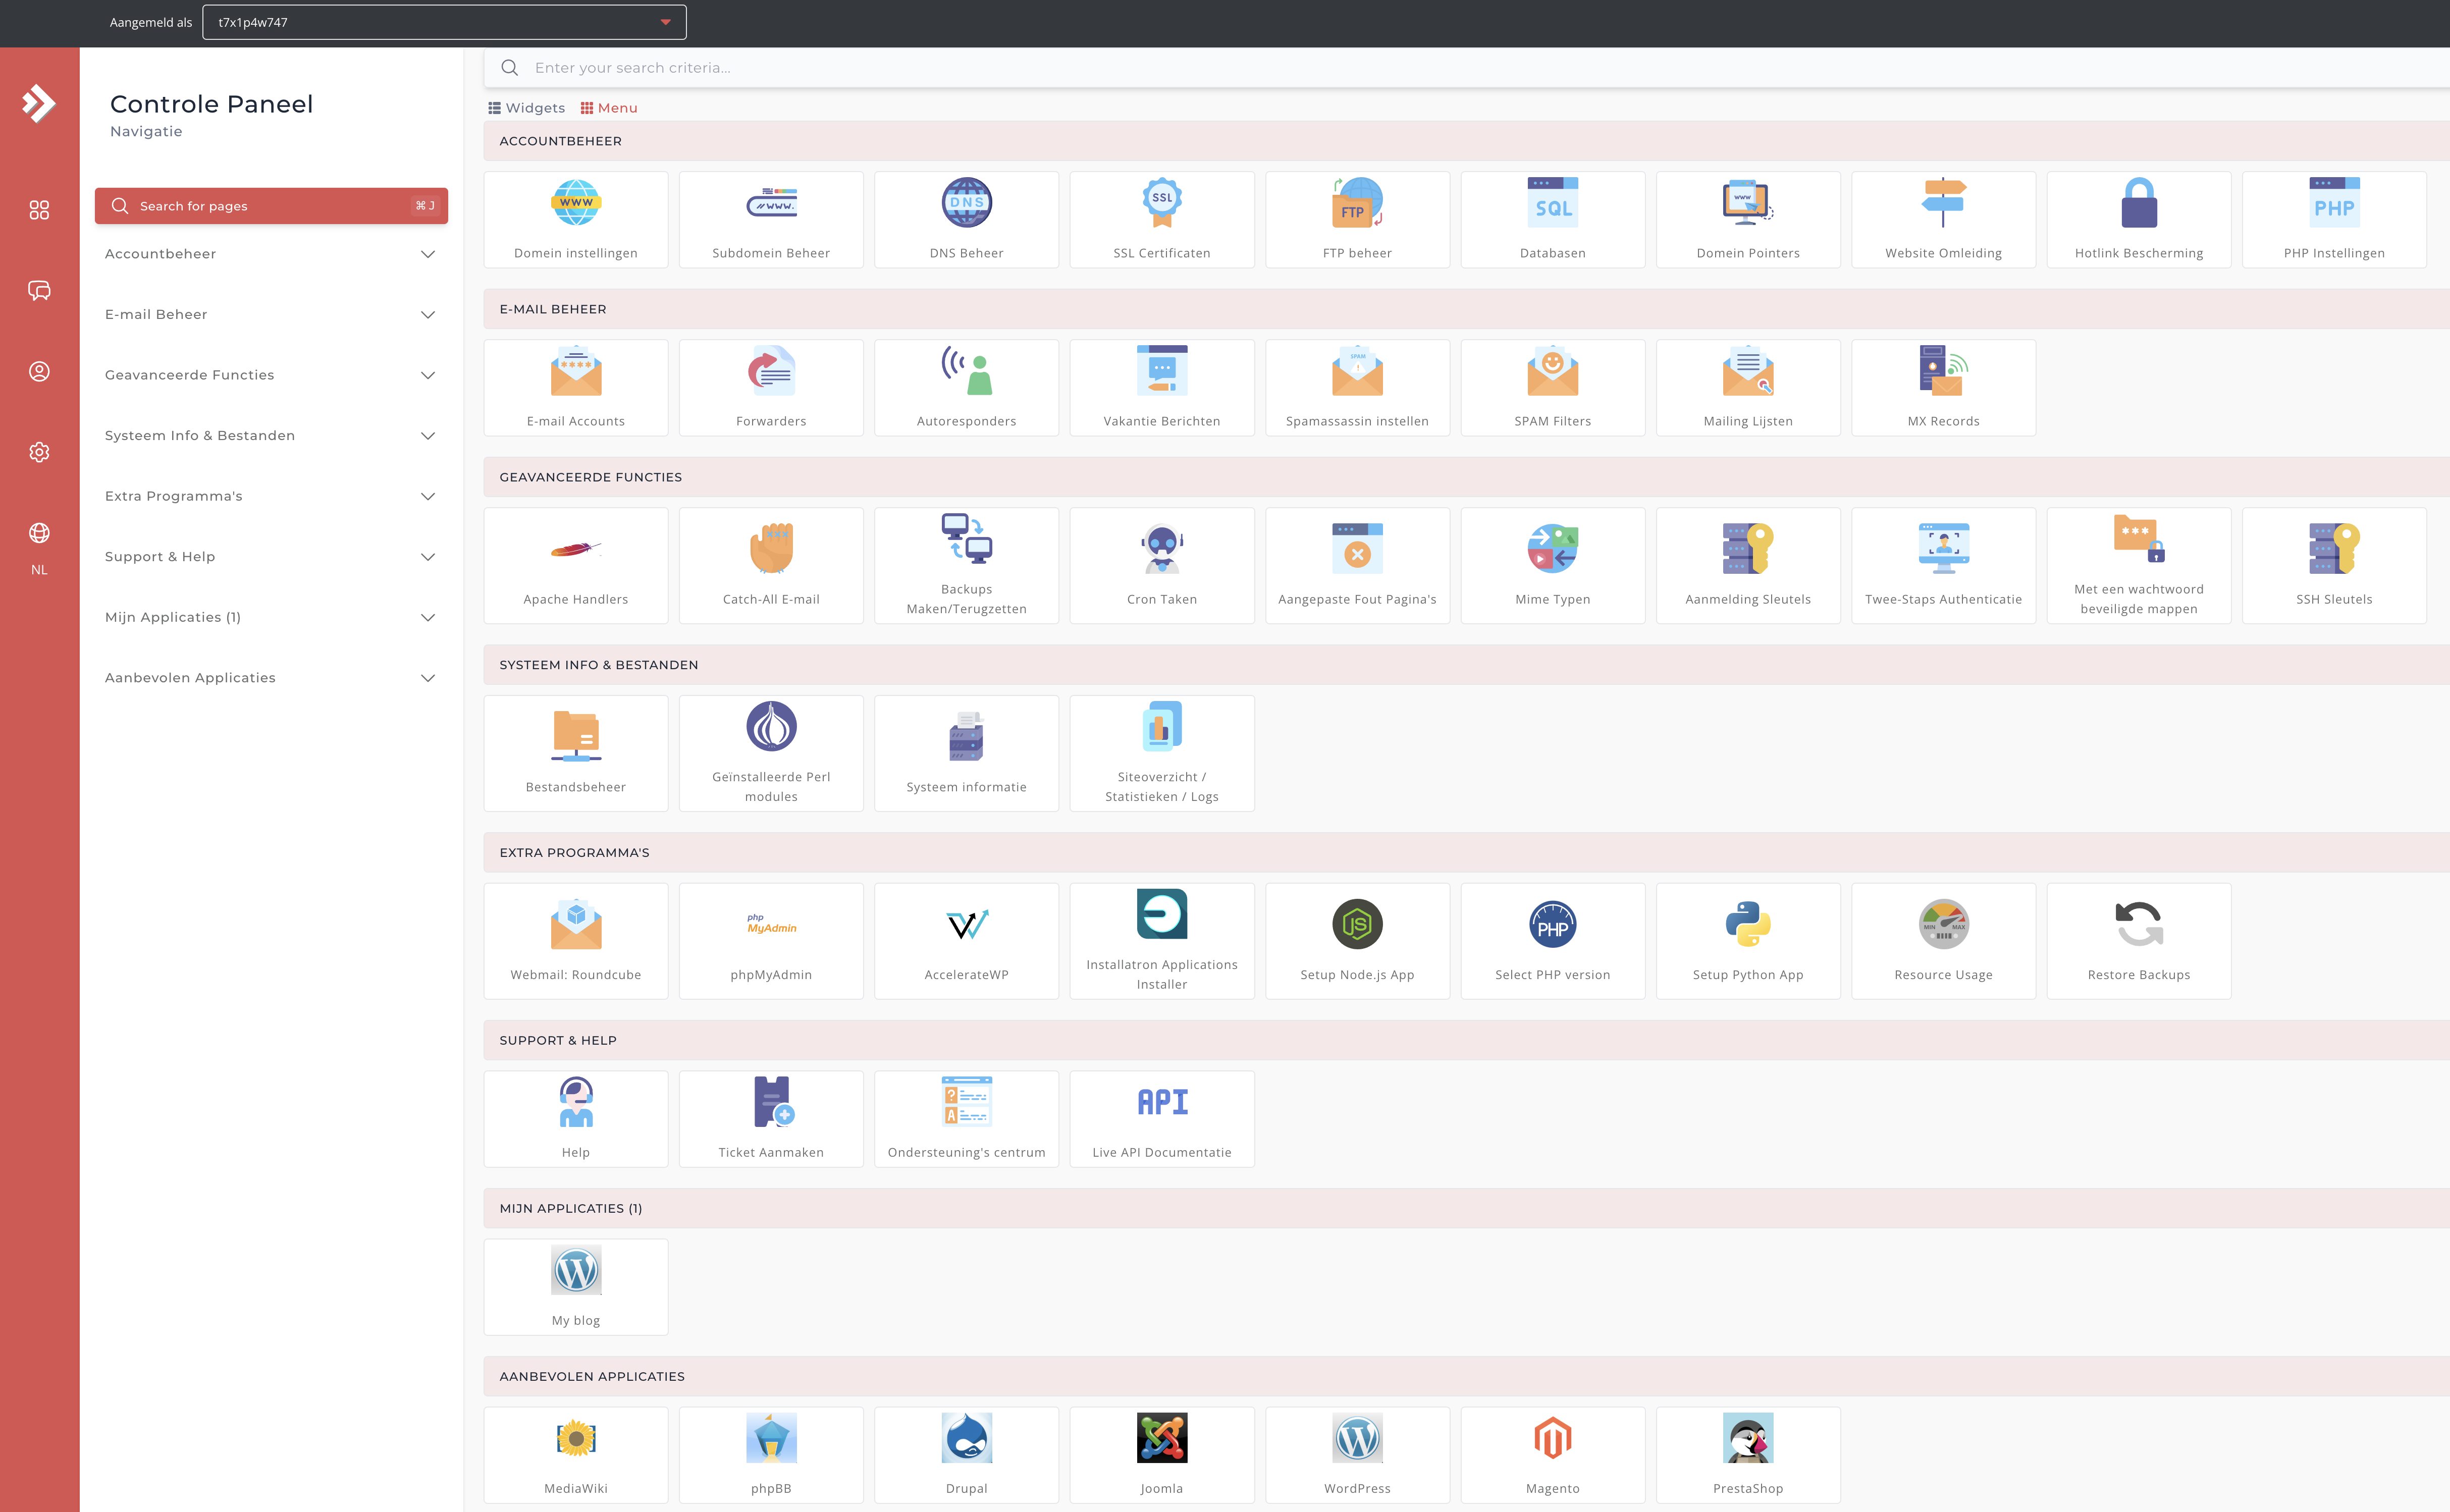Expand the Accountbeheer navigation section
2450x1512 pixels.
click(270, 254)
